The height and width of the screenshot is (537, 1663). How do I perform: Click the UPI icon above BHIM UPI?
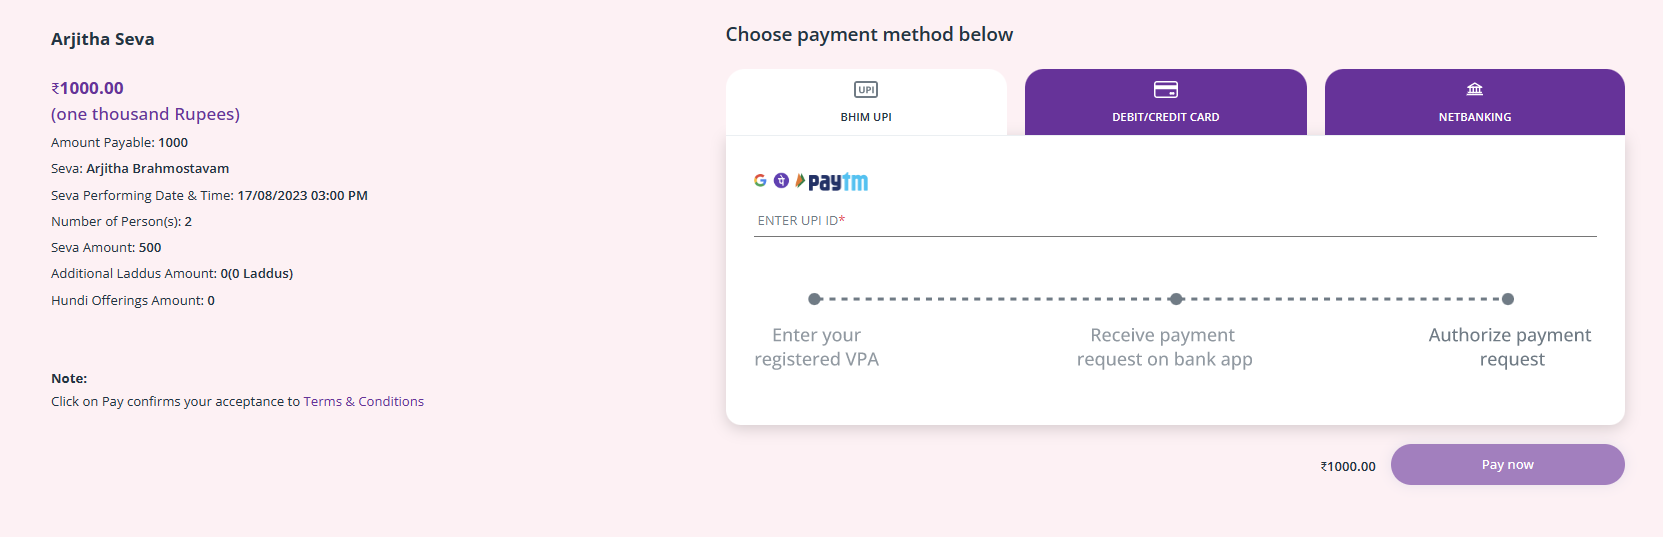tap(866, 90)
